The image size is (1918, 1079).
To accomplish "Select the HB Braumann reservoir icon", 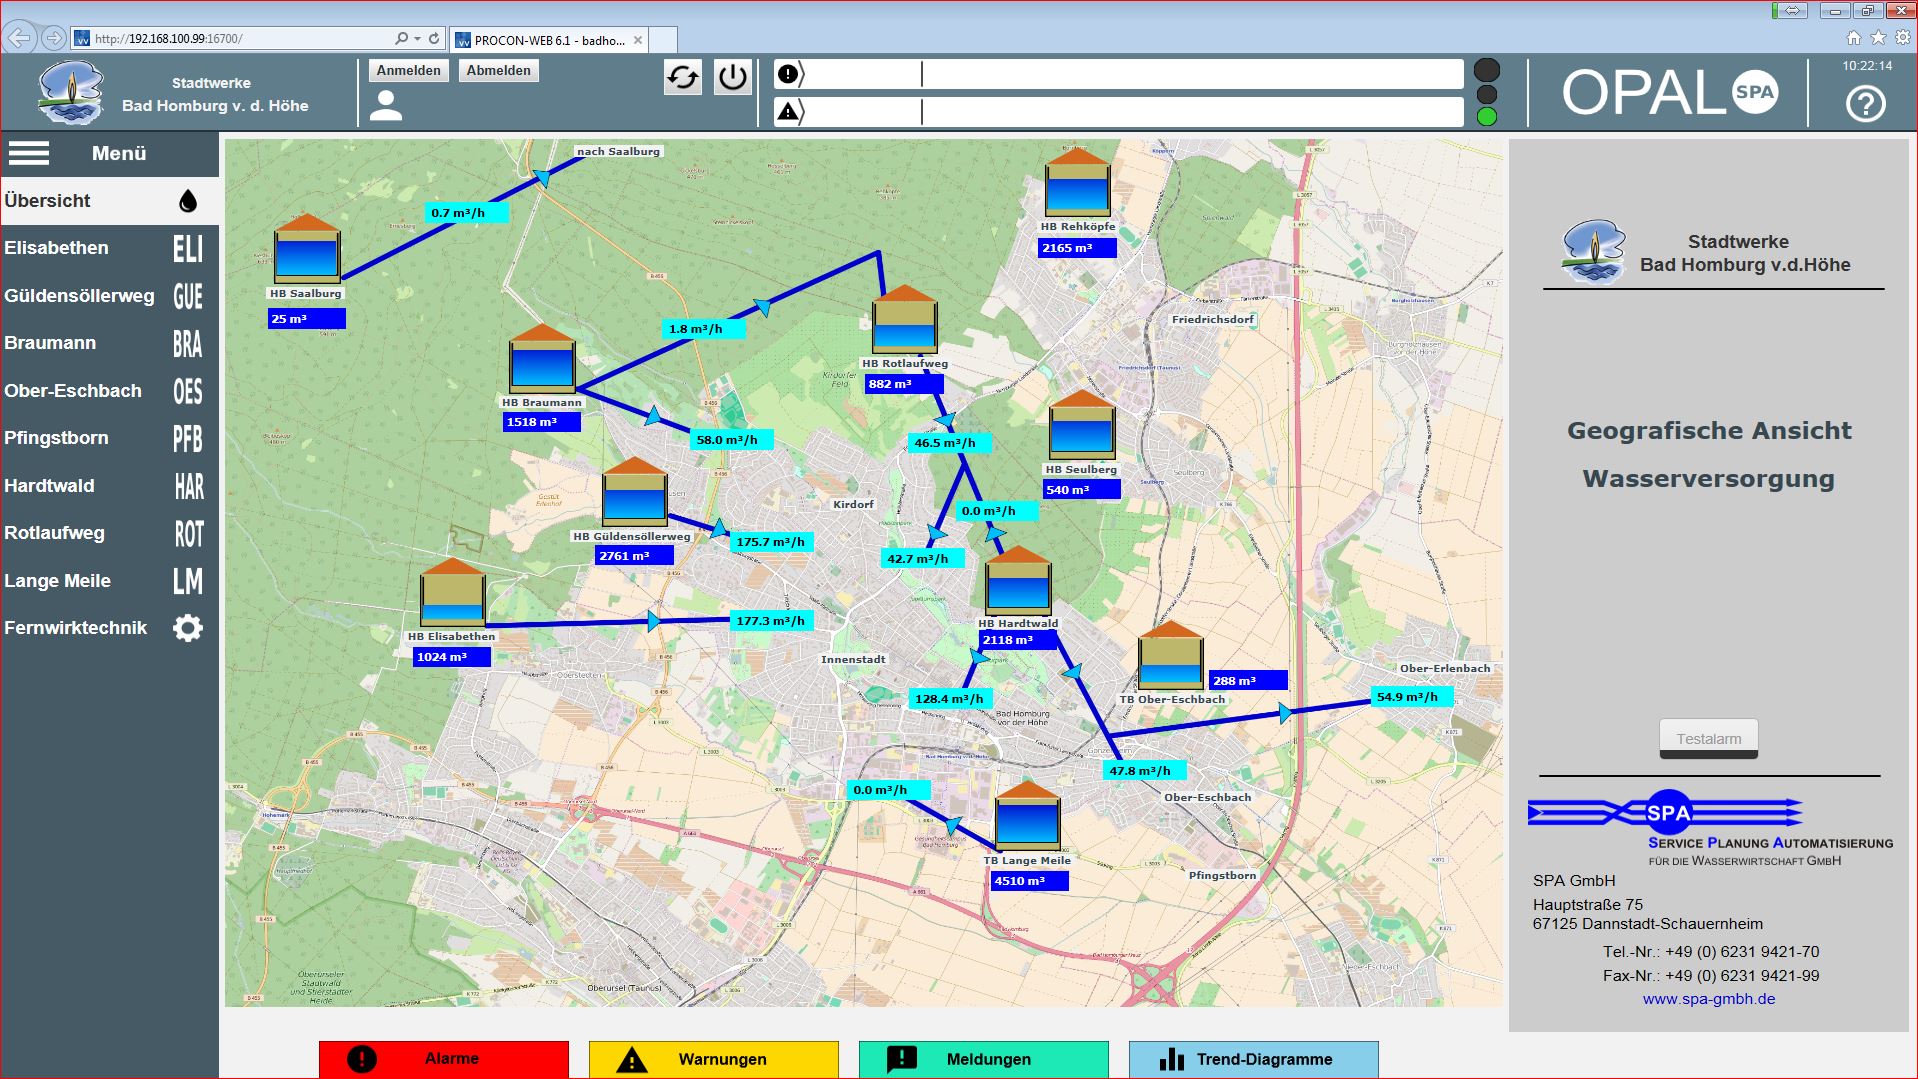I will (542, 357).
